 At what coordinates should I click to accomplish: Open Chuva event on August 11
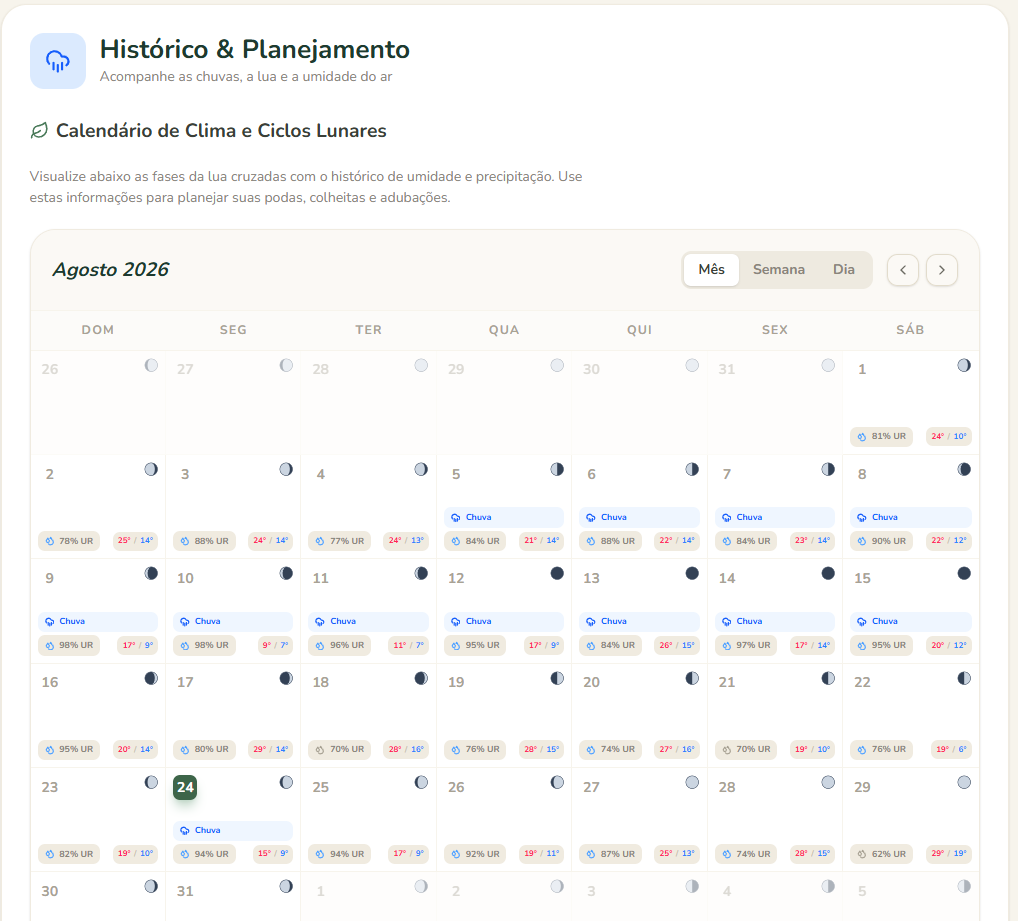pos(368,621)
